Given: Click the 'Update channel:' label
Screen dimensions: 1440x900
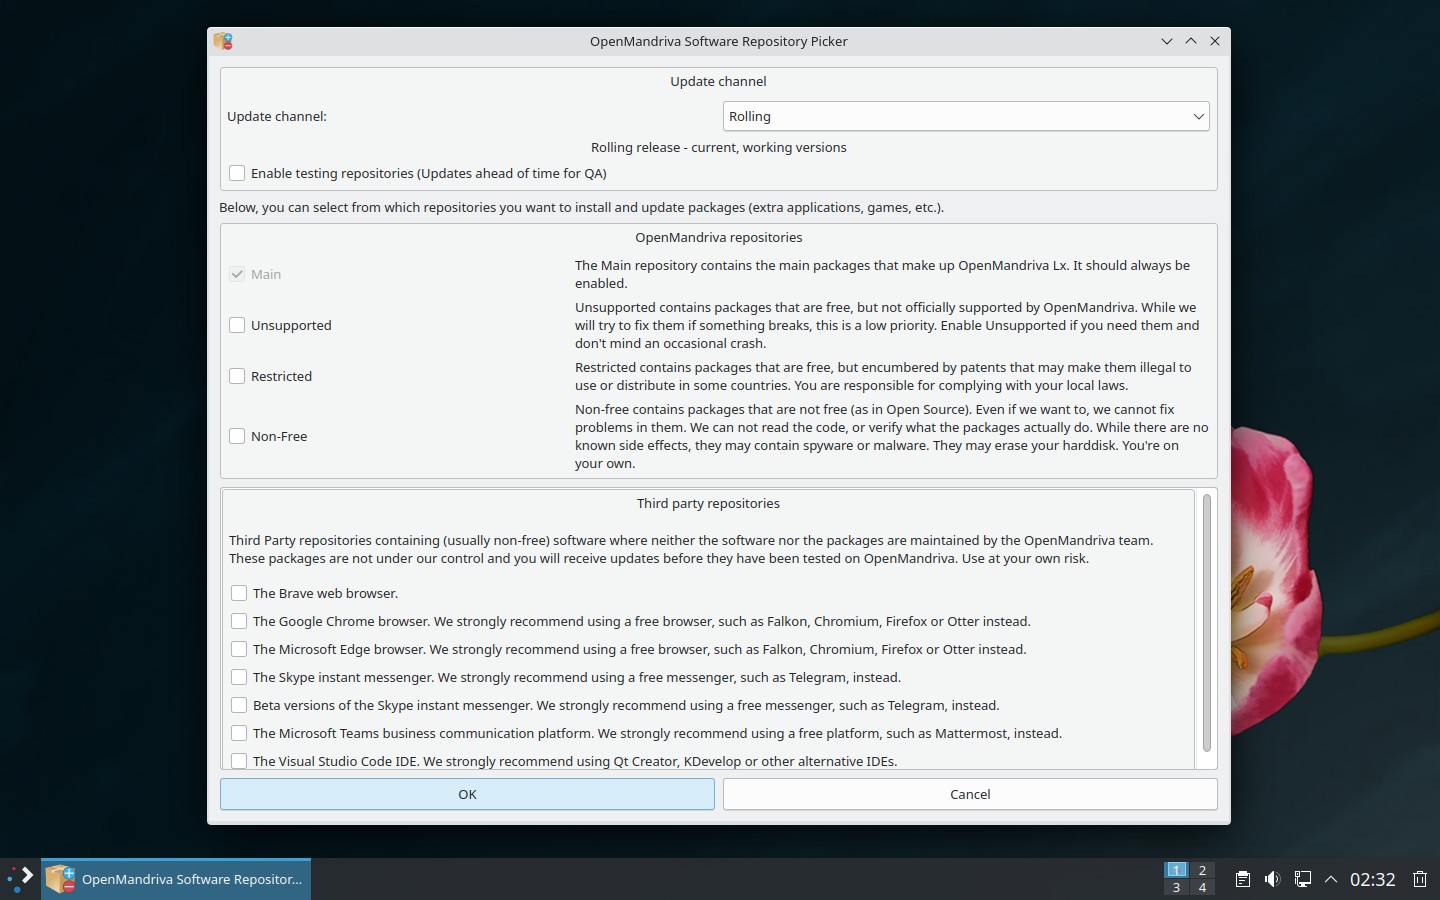Looking at the screenshot, I should (277, 116).
